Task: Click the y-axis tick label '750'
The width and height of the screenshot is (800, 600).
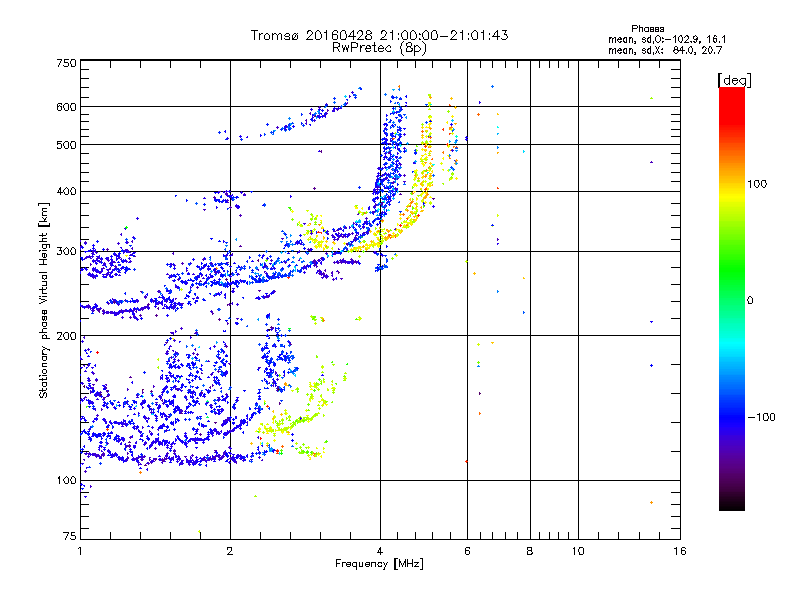Action: (x=66, y=63)
